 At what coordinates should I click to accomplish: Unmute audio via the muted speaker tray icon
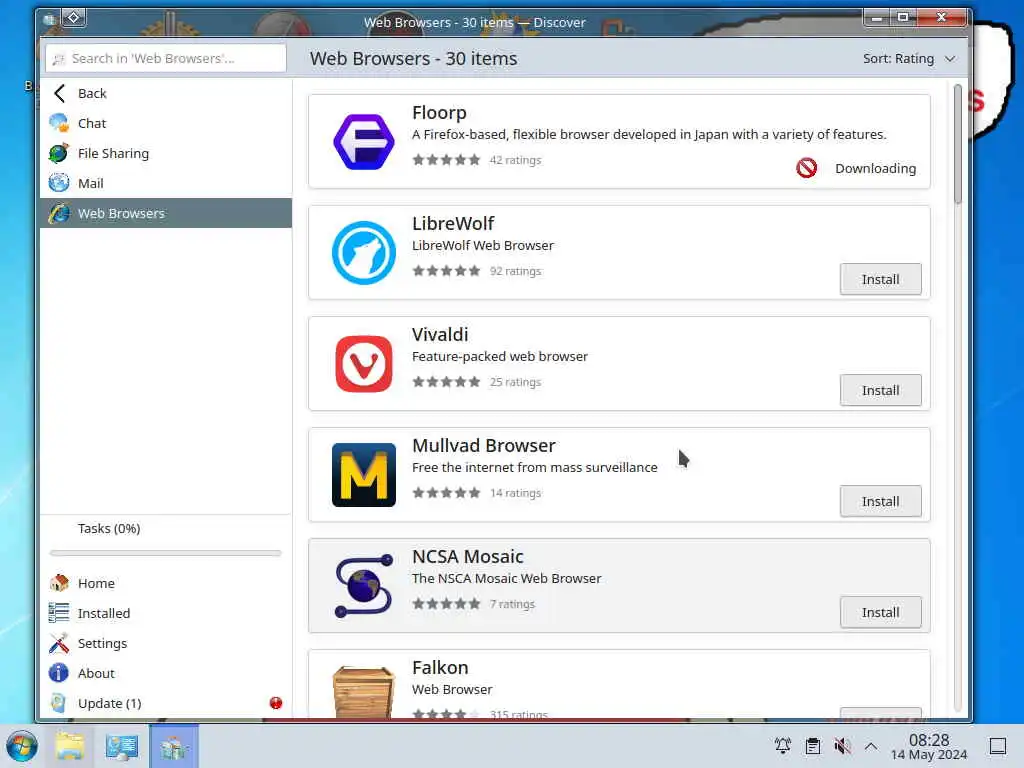(x=842, y=745)
